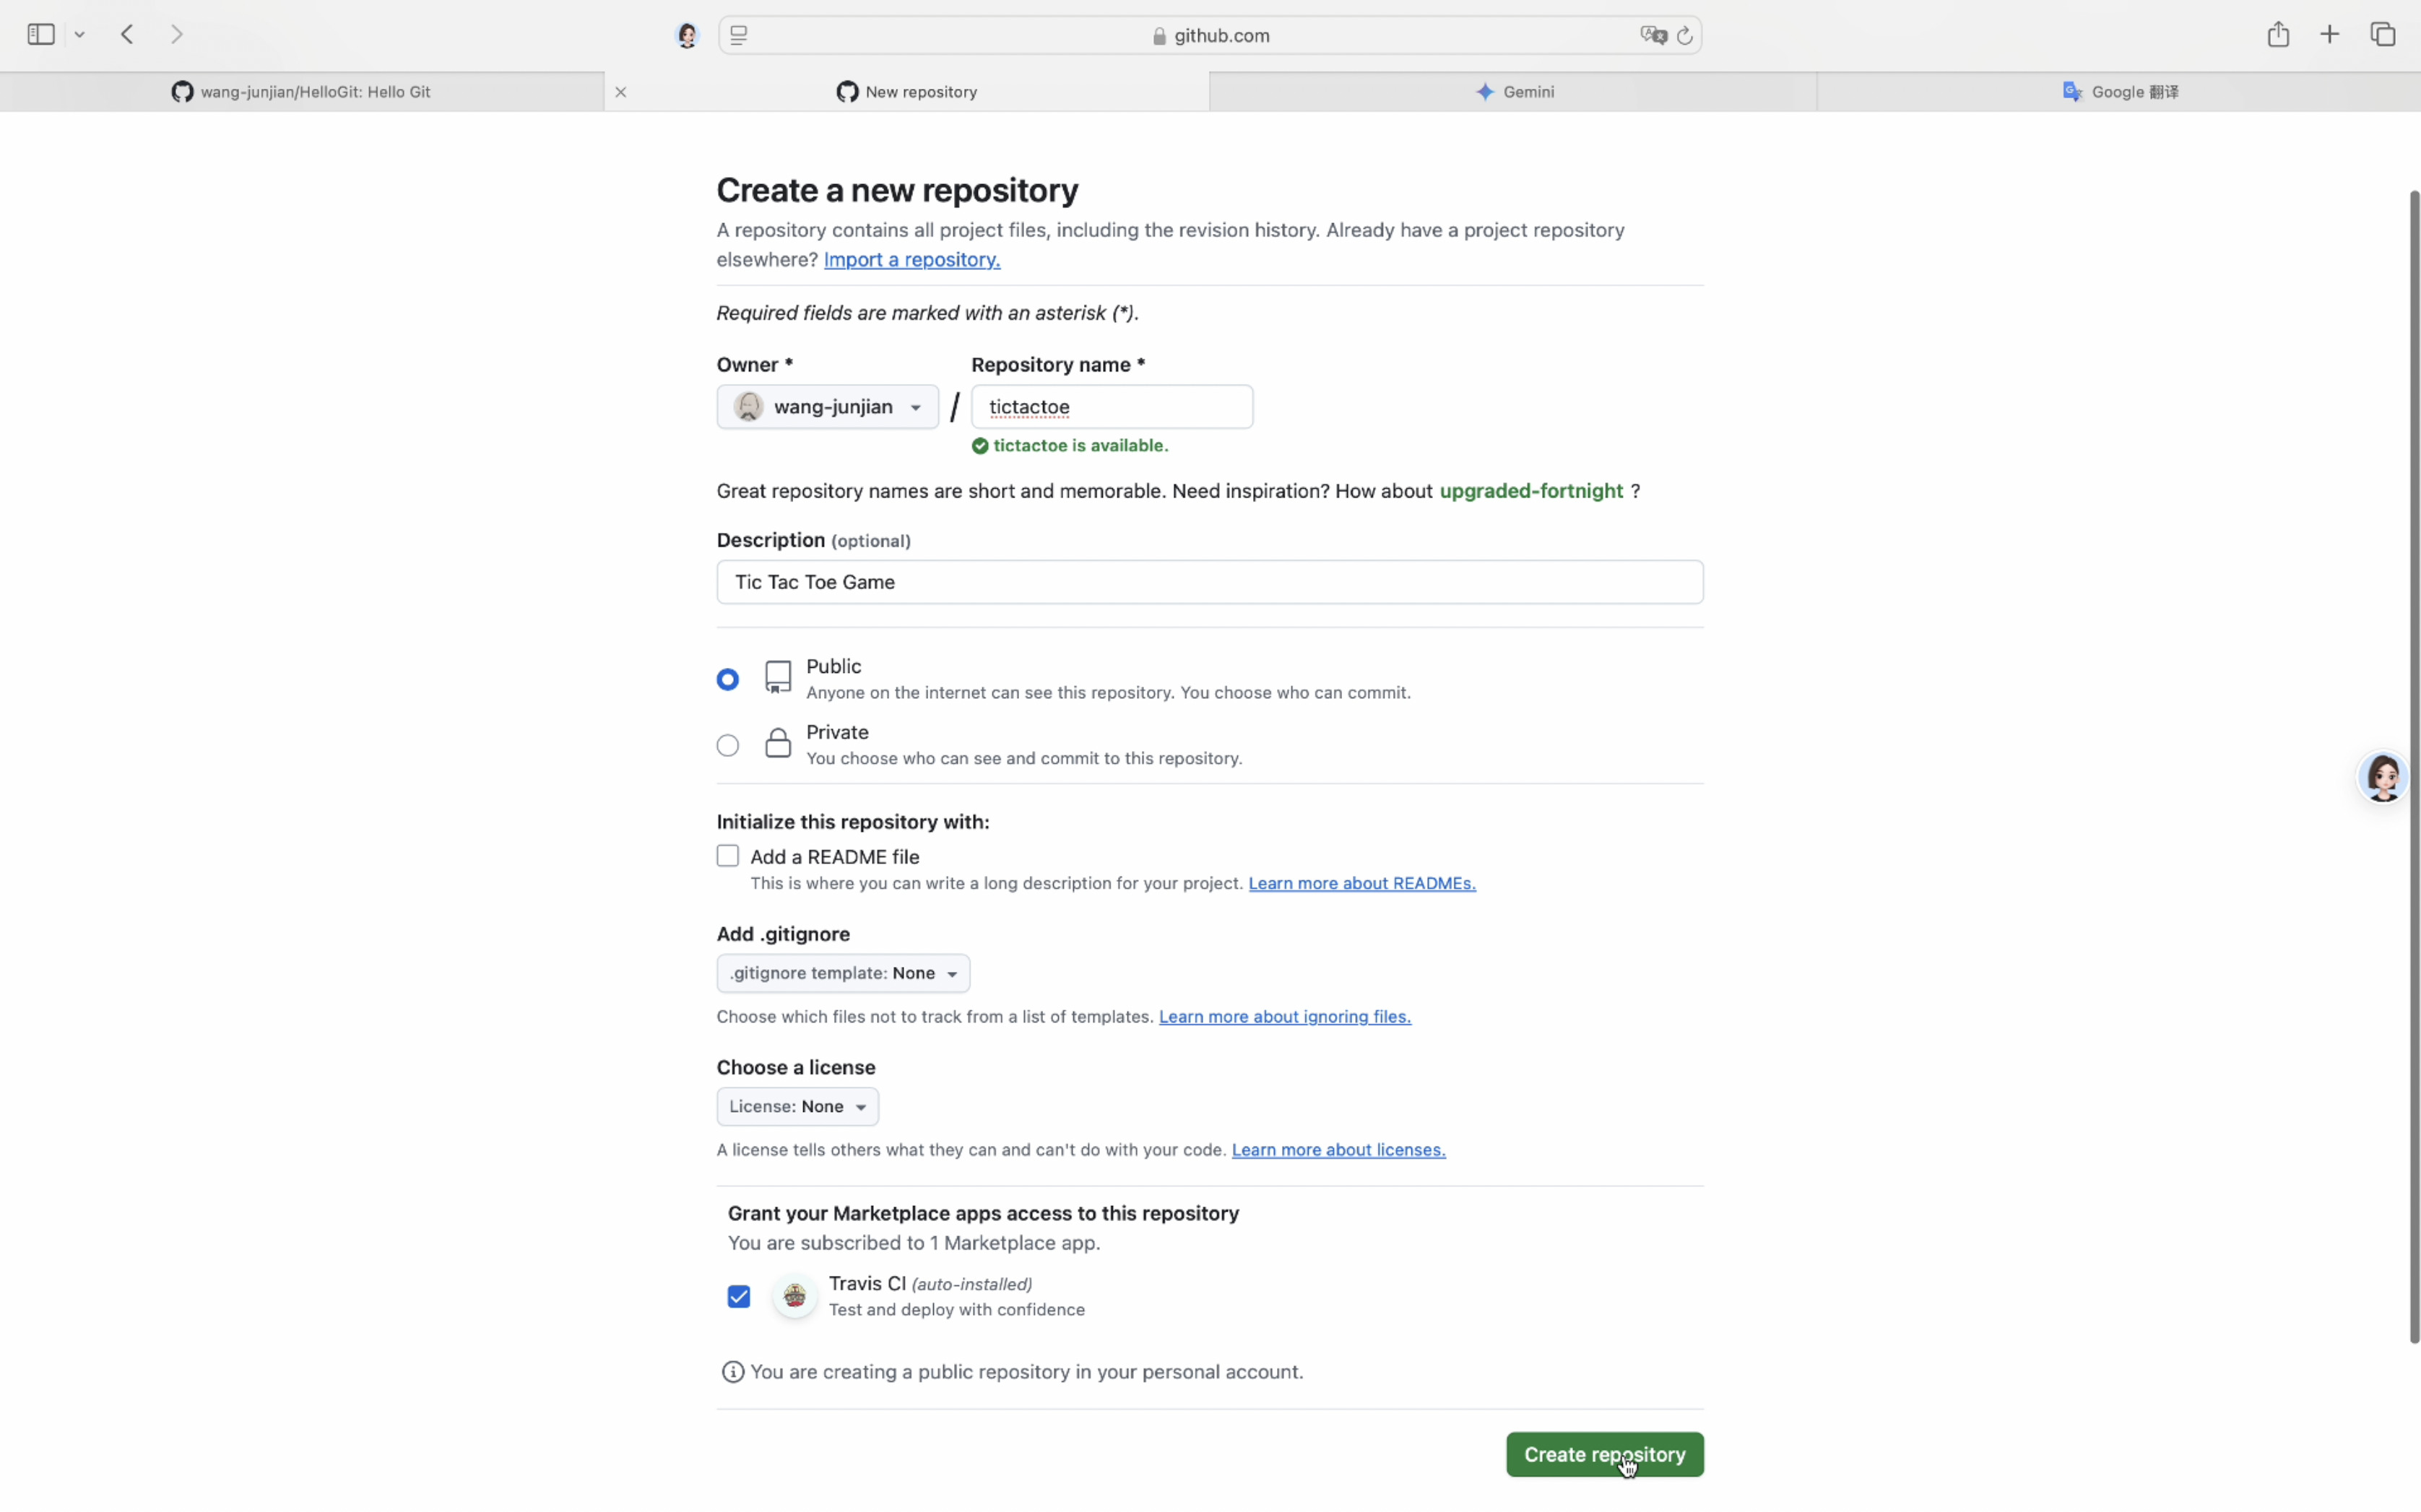Select the Private visibility radio button

tap(728, 746)
